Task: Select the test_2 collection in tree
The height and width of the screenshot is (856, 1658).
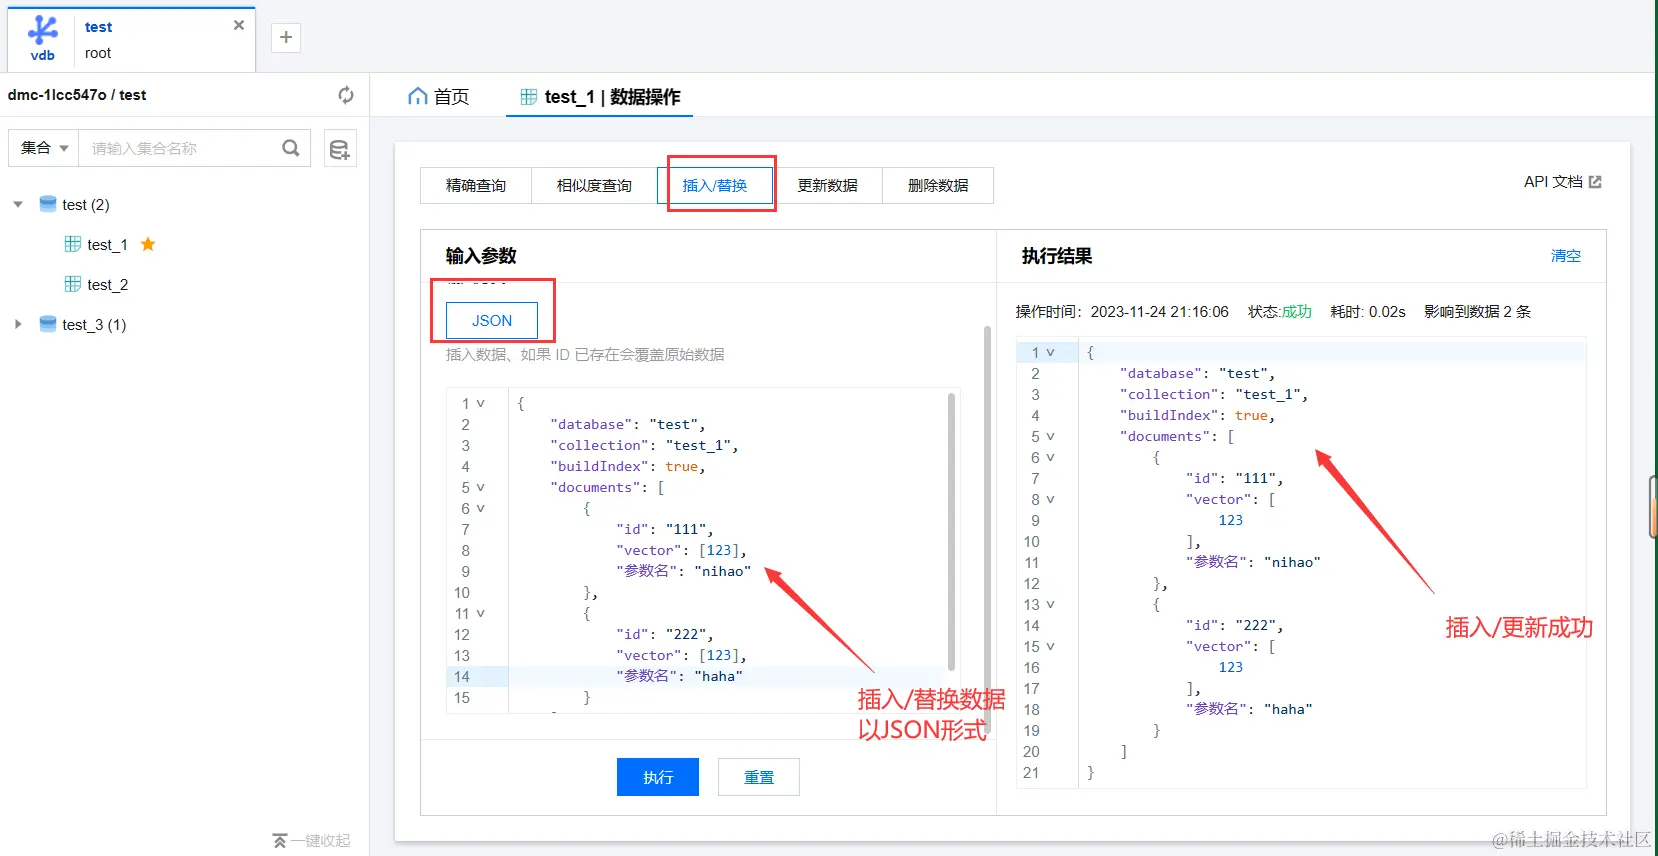Action: [x=107, y=285]
